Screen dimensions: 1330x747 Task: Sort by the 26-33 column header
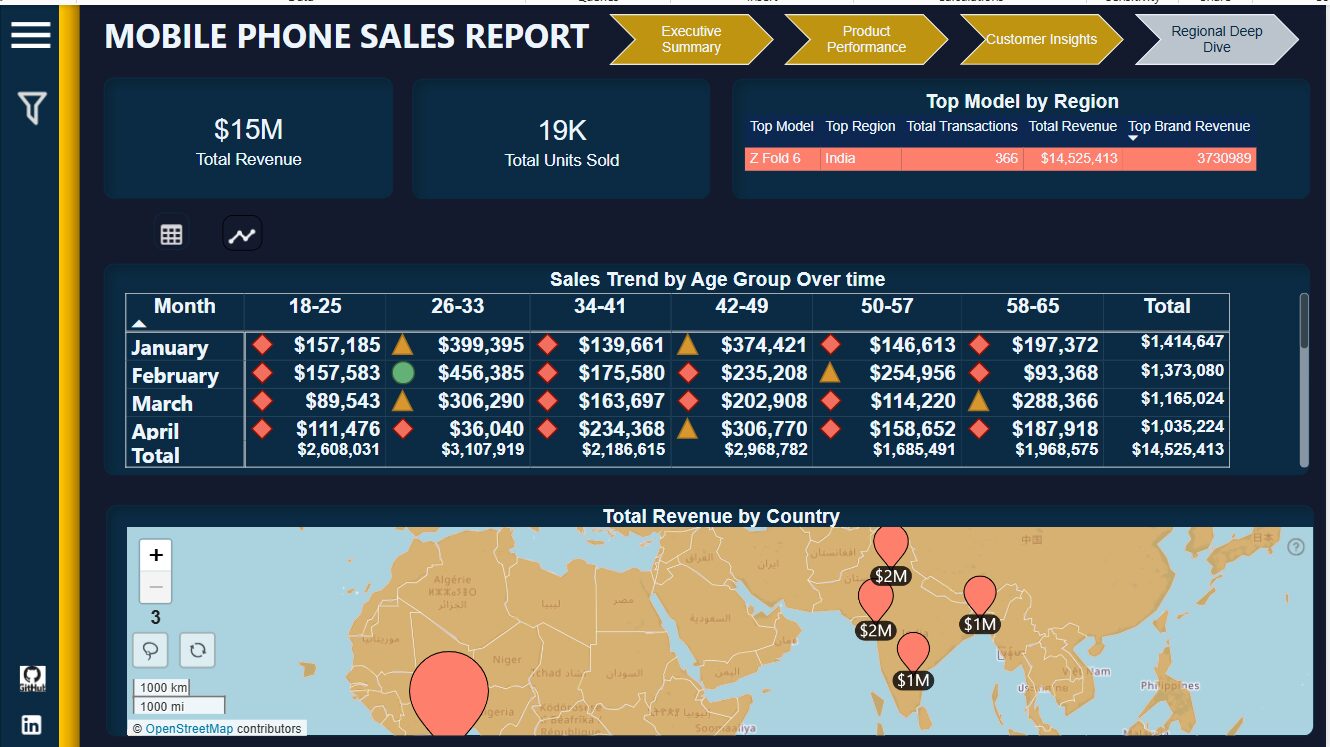click(x=457, y=307)
